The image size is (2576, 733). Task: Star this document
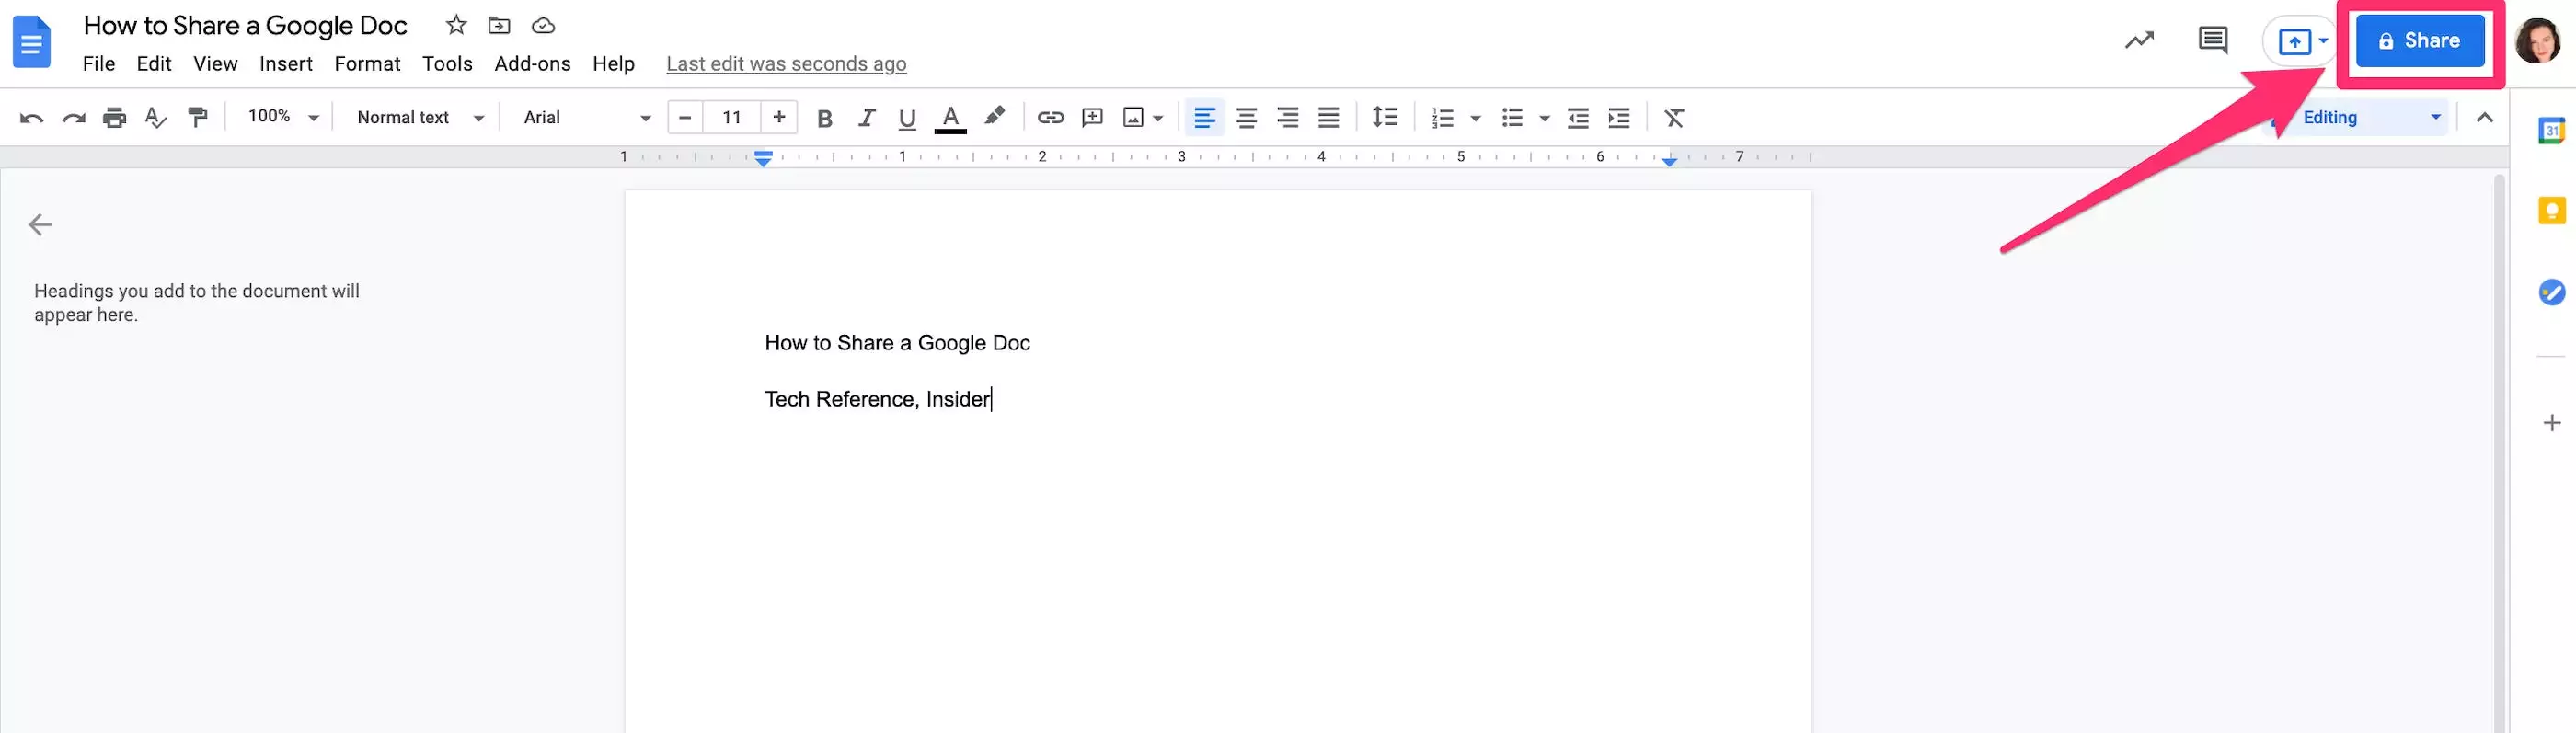(x=456, y=25)
